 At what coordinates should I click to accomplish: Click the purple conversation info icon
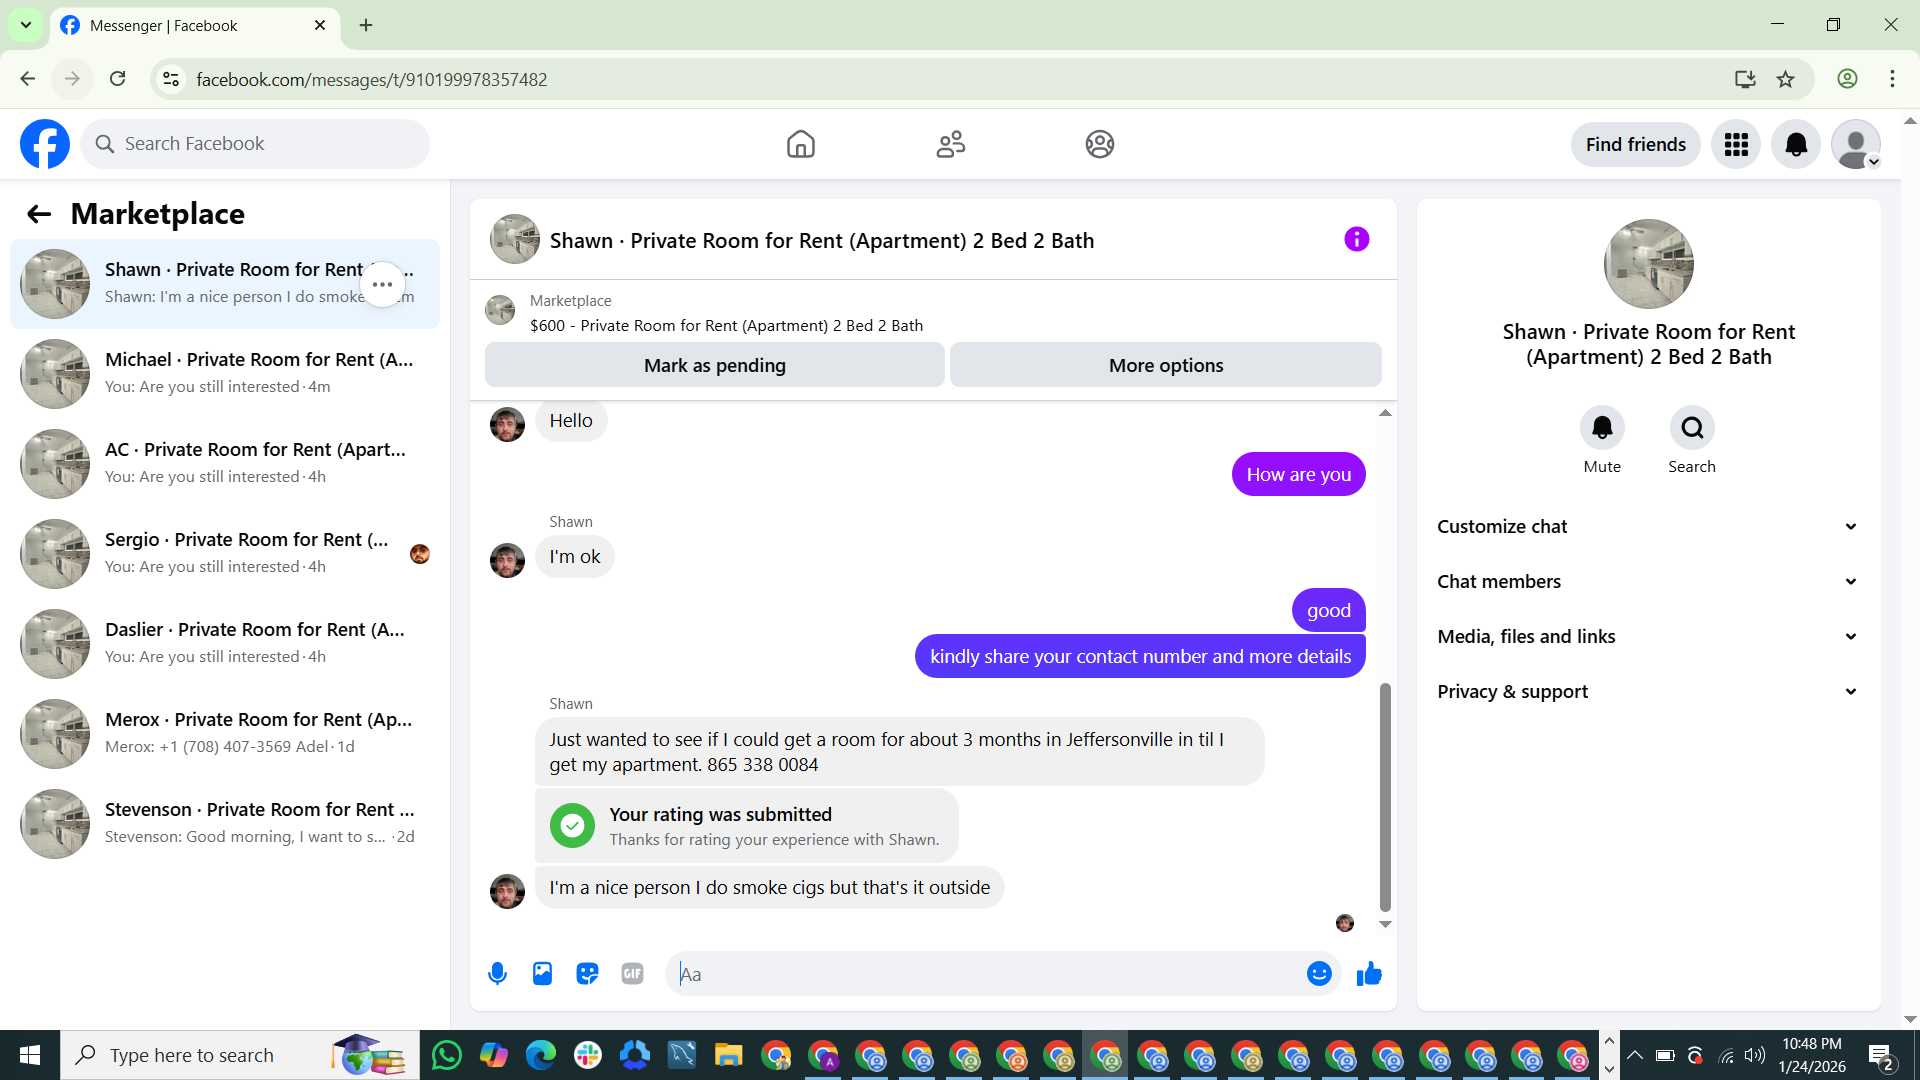point(1356,239)
